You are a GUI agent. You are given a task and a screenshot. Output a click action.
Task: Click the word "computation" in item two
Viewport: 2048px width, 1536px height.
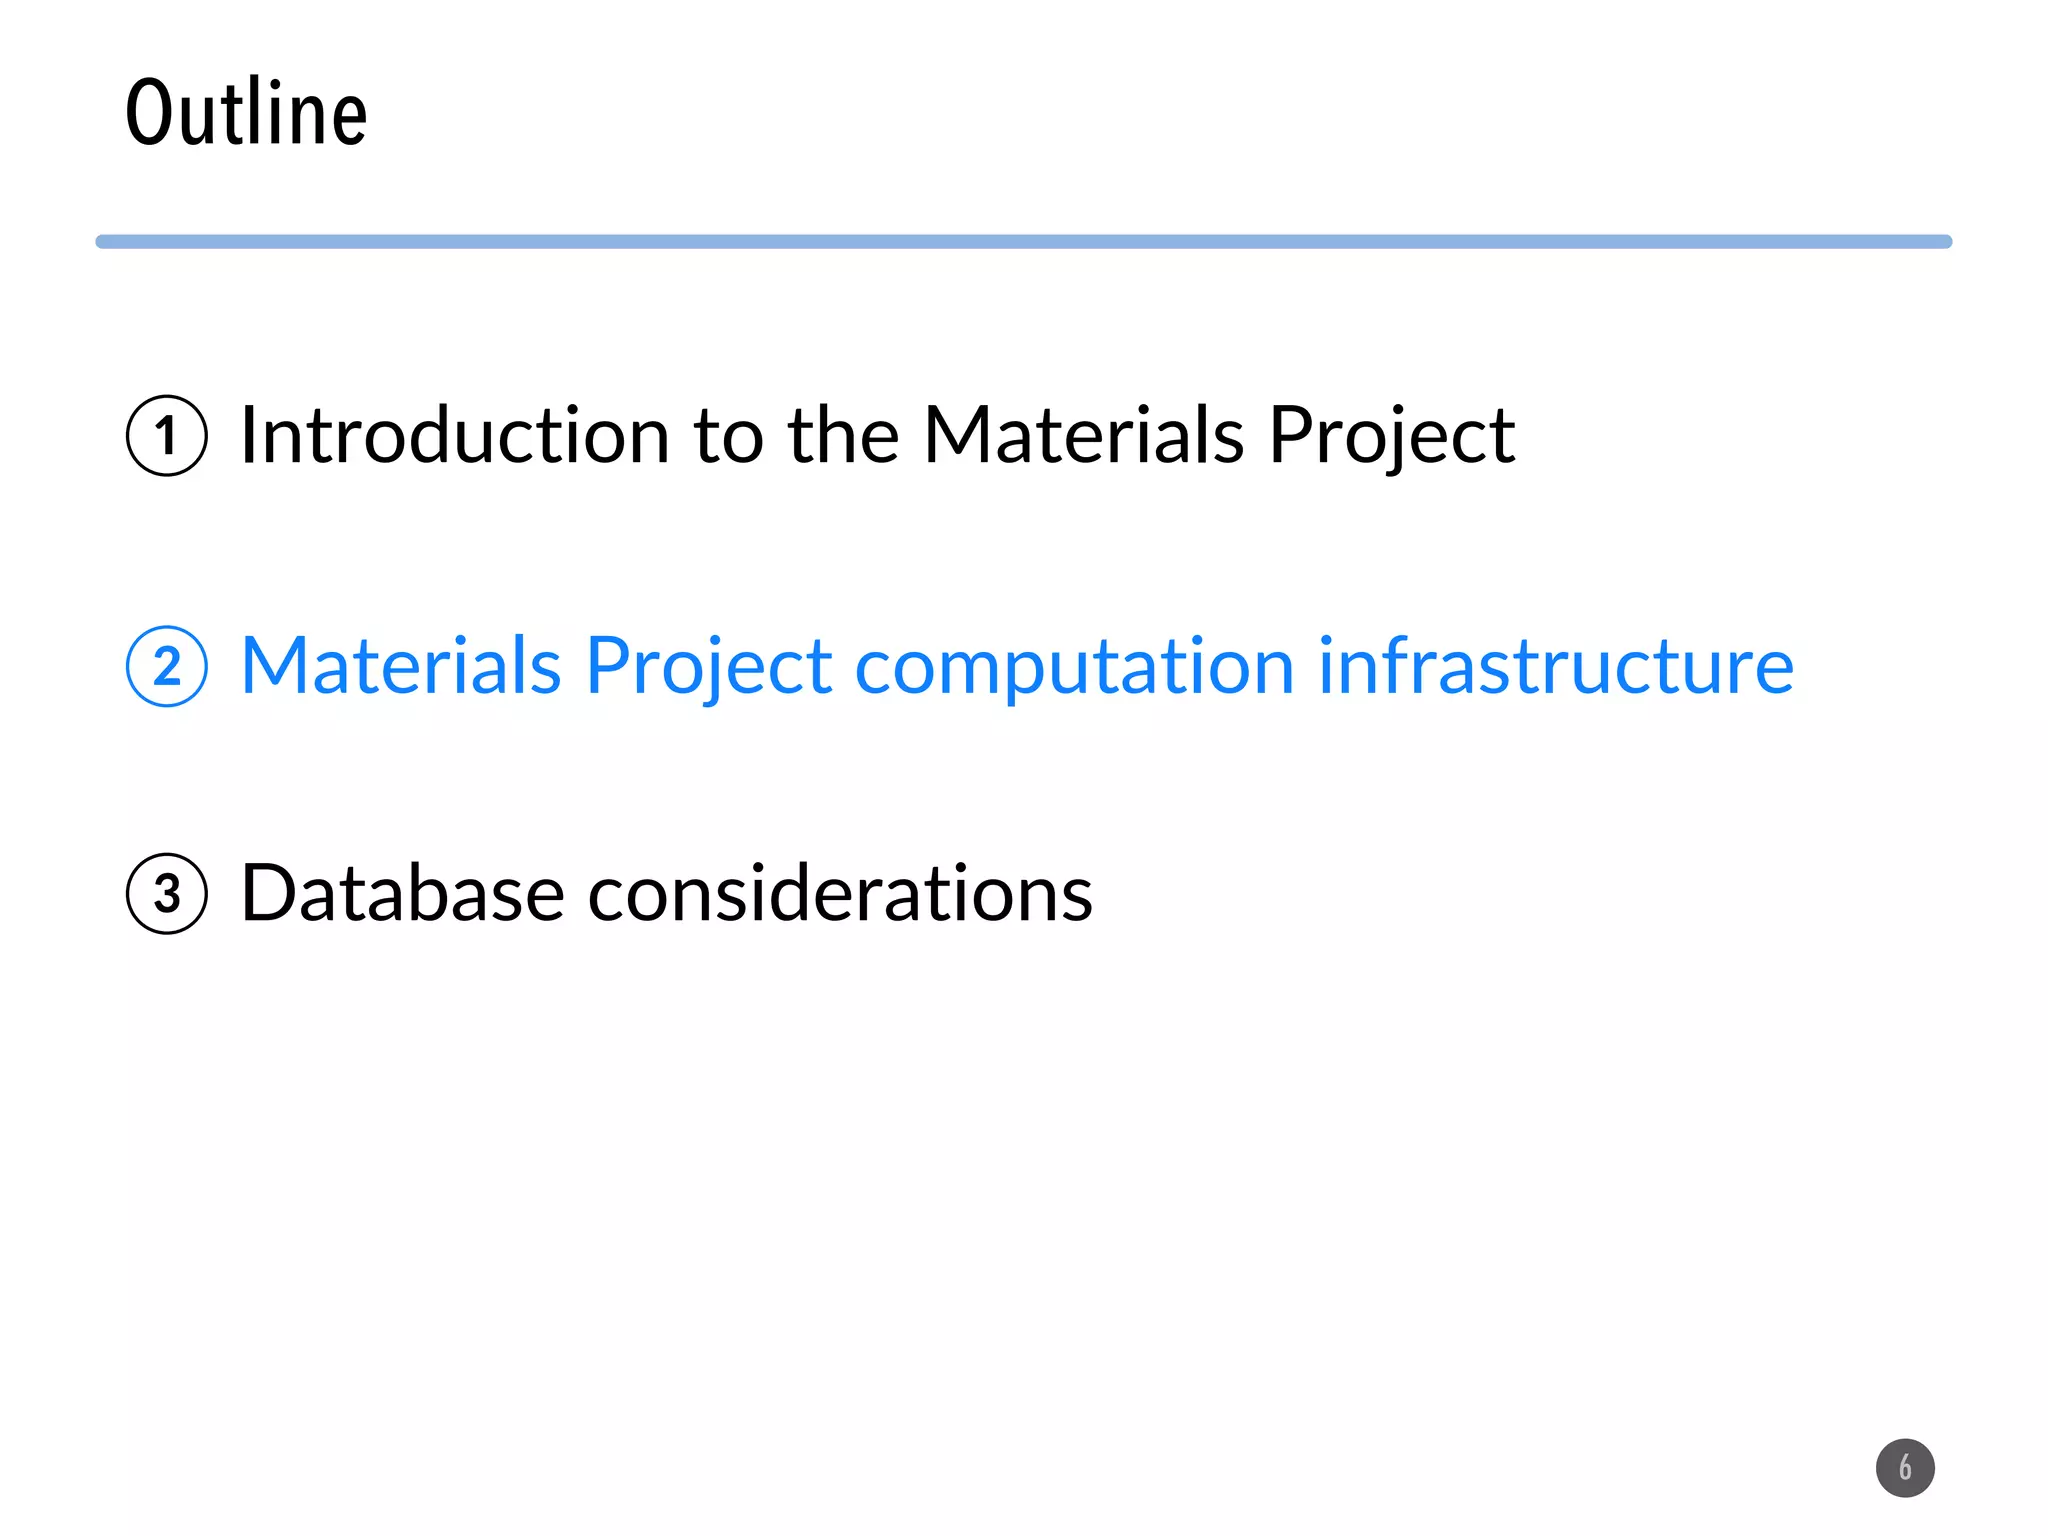1075,668
